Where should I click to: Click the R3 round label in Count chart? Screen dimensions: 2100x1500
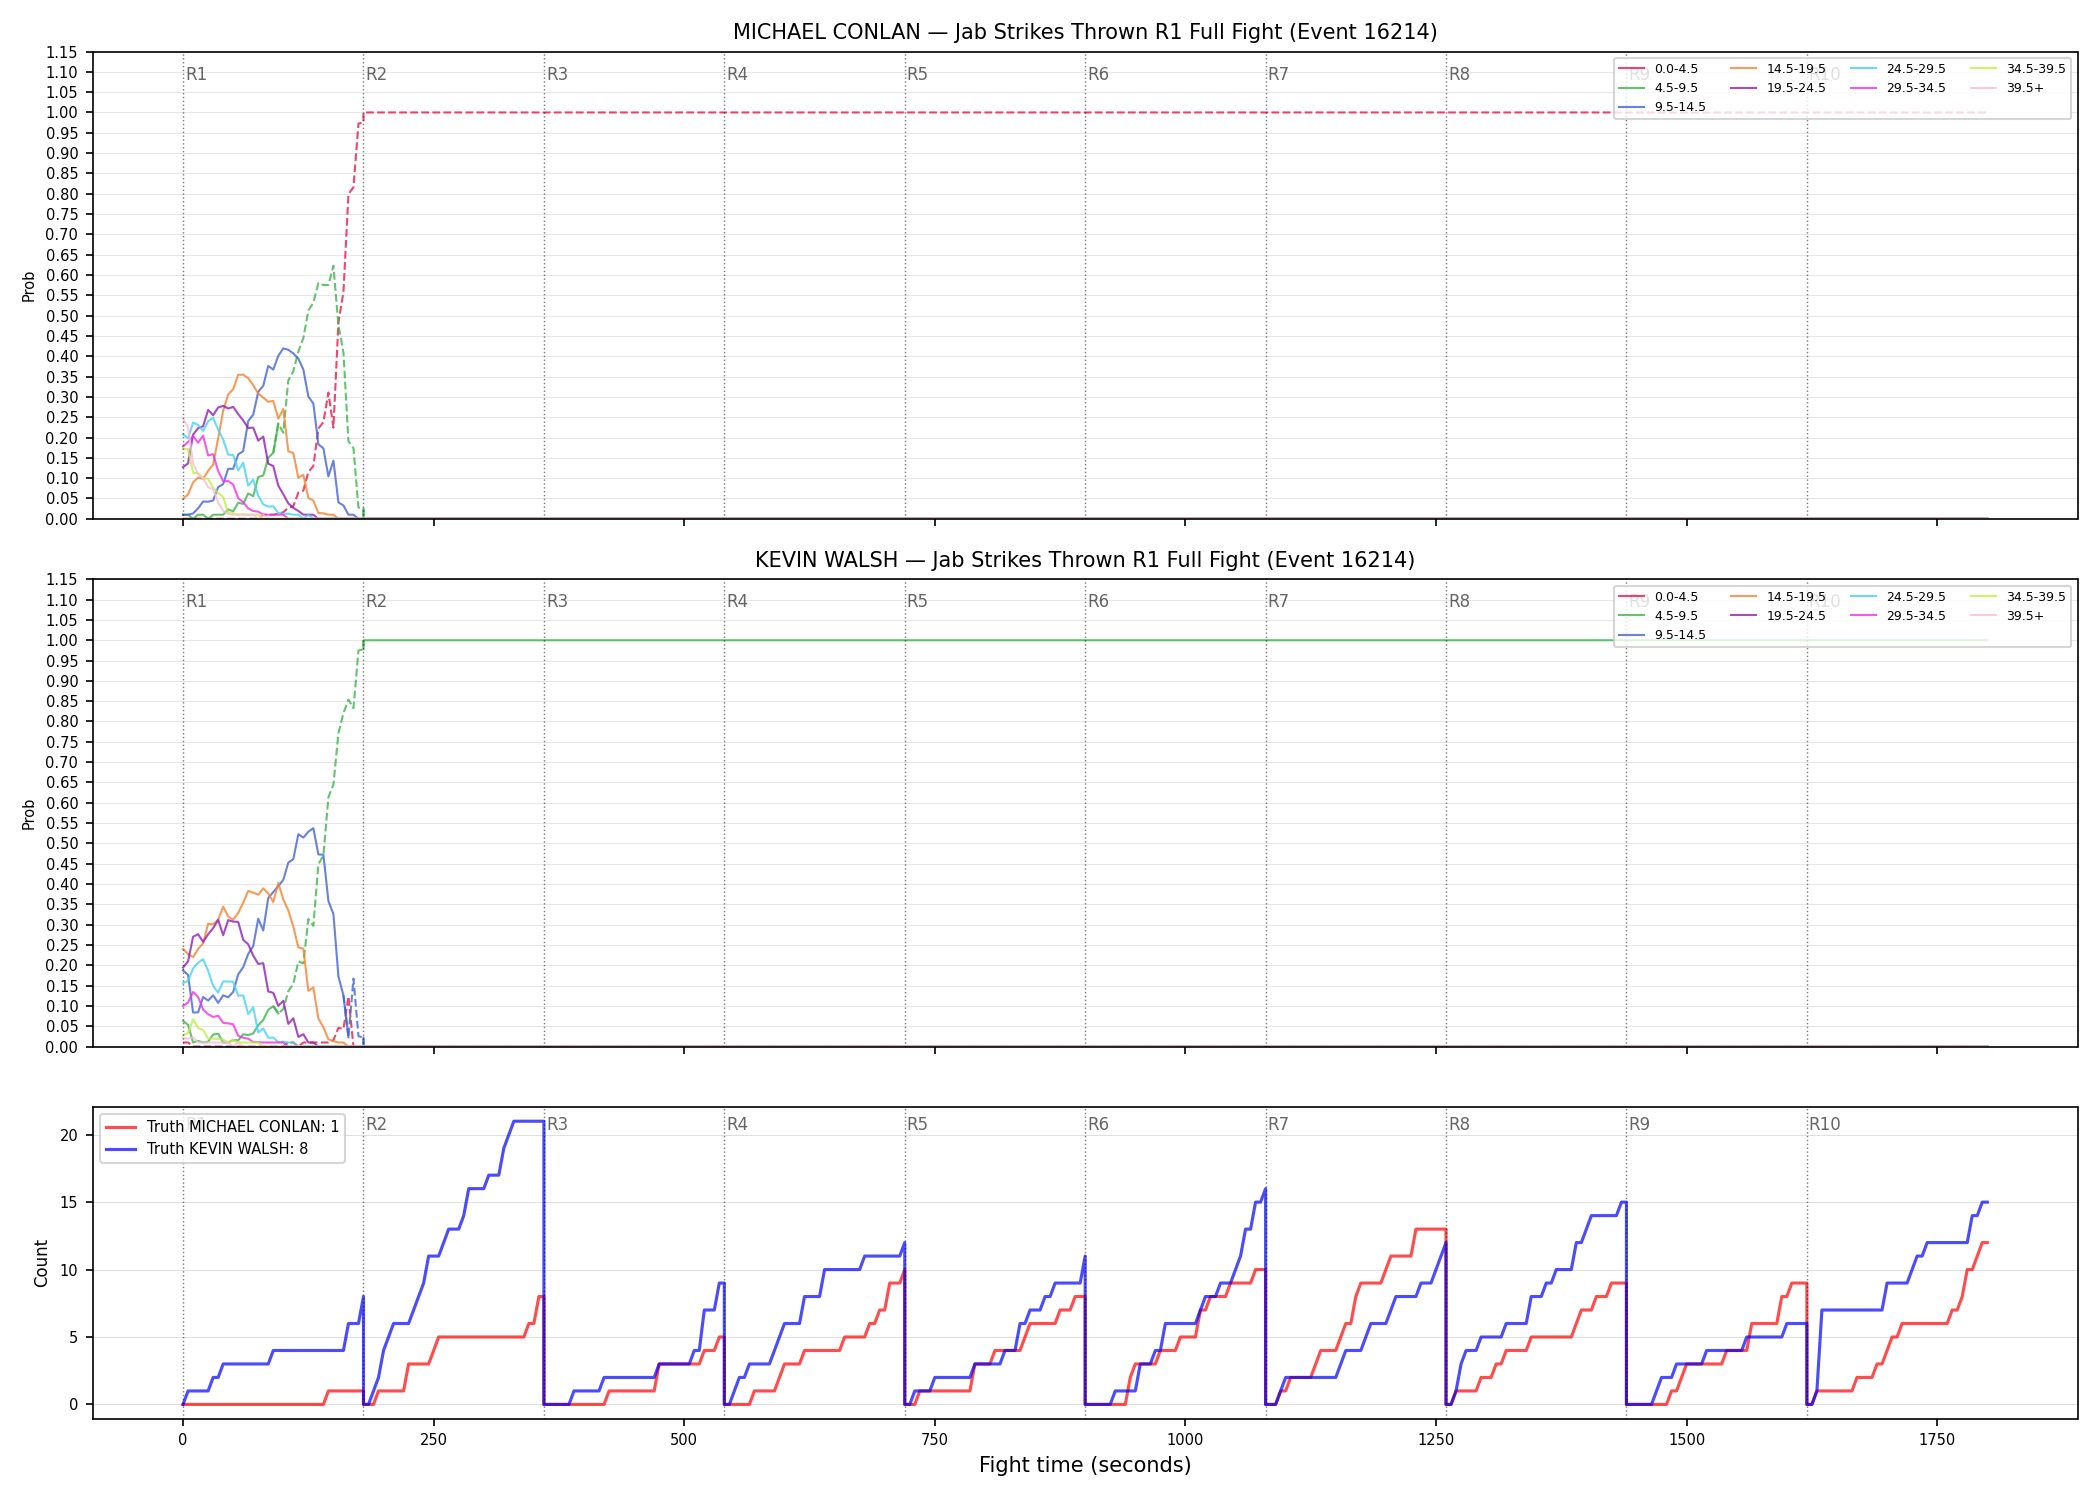tap(557, 1124)
